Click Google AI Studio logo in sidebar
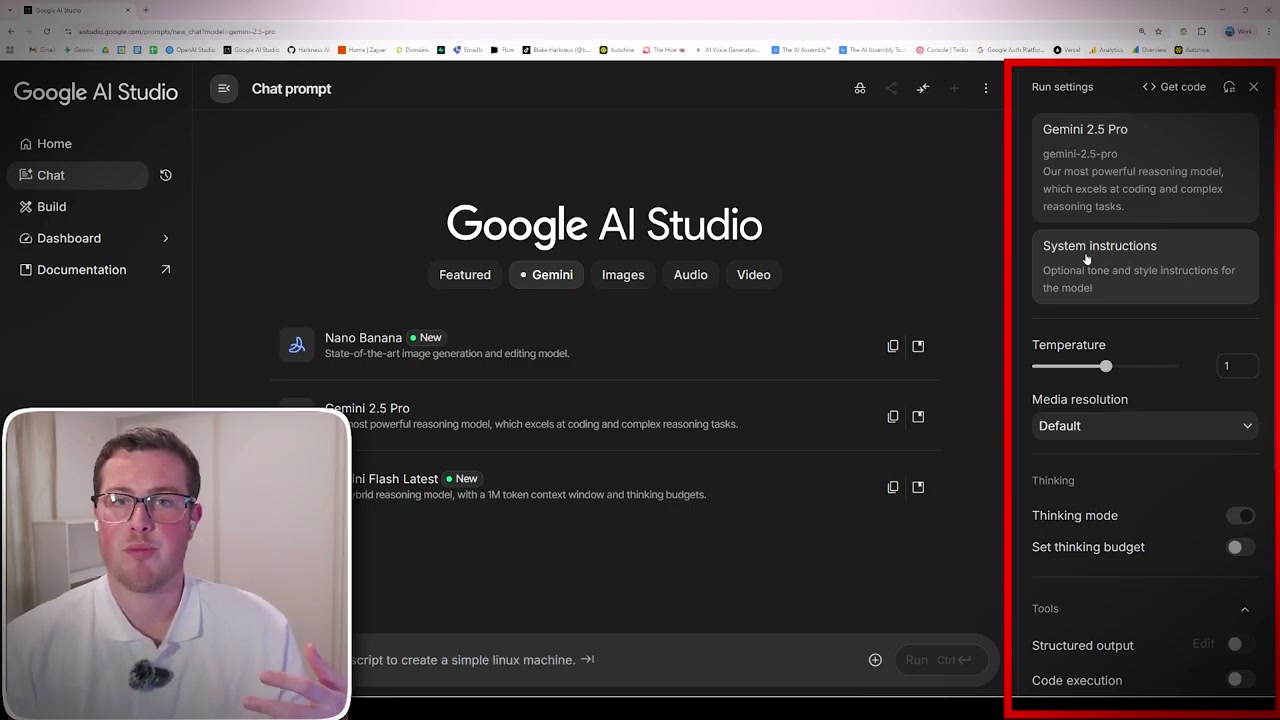The width and height of the screenshot is (1280, 720). [96, 92]
